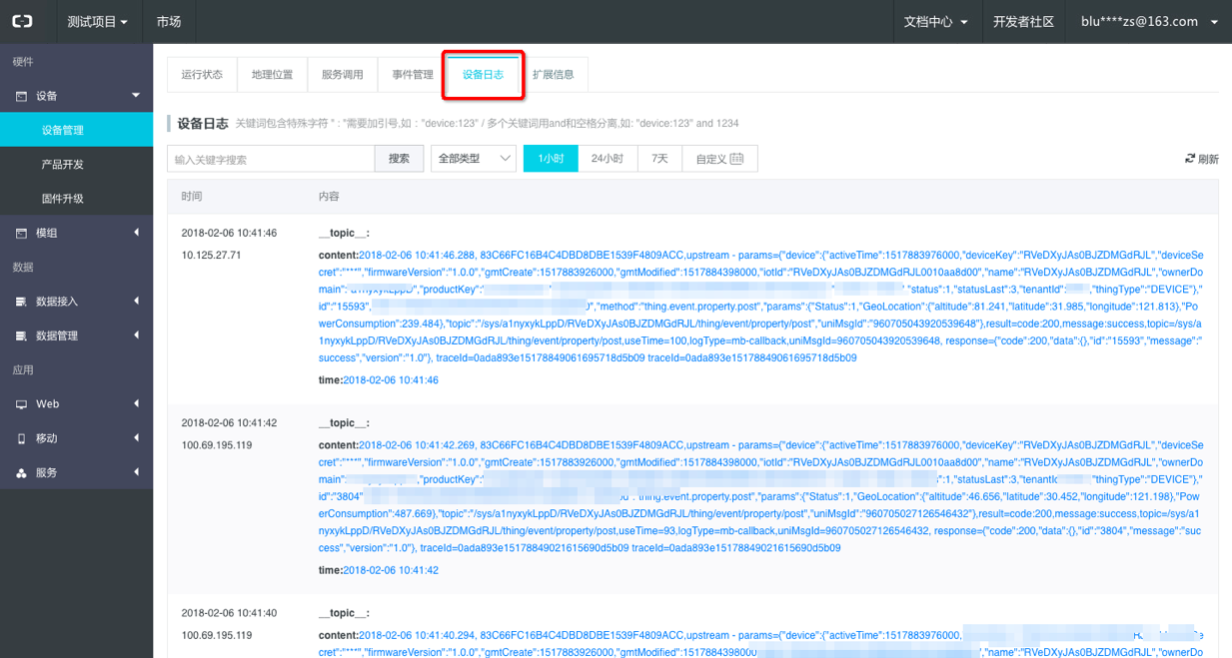Screen dimensions: 1232x658
Task: Go to 市场 in the top bar
Action: click(169, 21)
